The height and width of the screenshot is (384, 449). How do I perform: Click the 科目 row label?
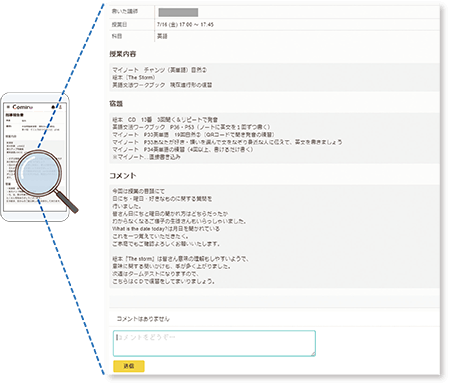tap(117, 36)
